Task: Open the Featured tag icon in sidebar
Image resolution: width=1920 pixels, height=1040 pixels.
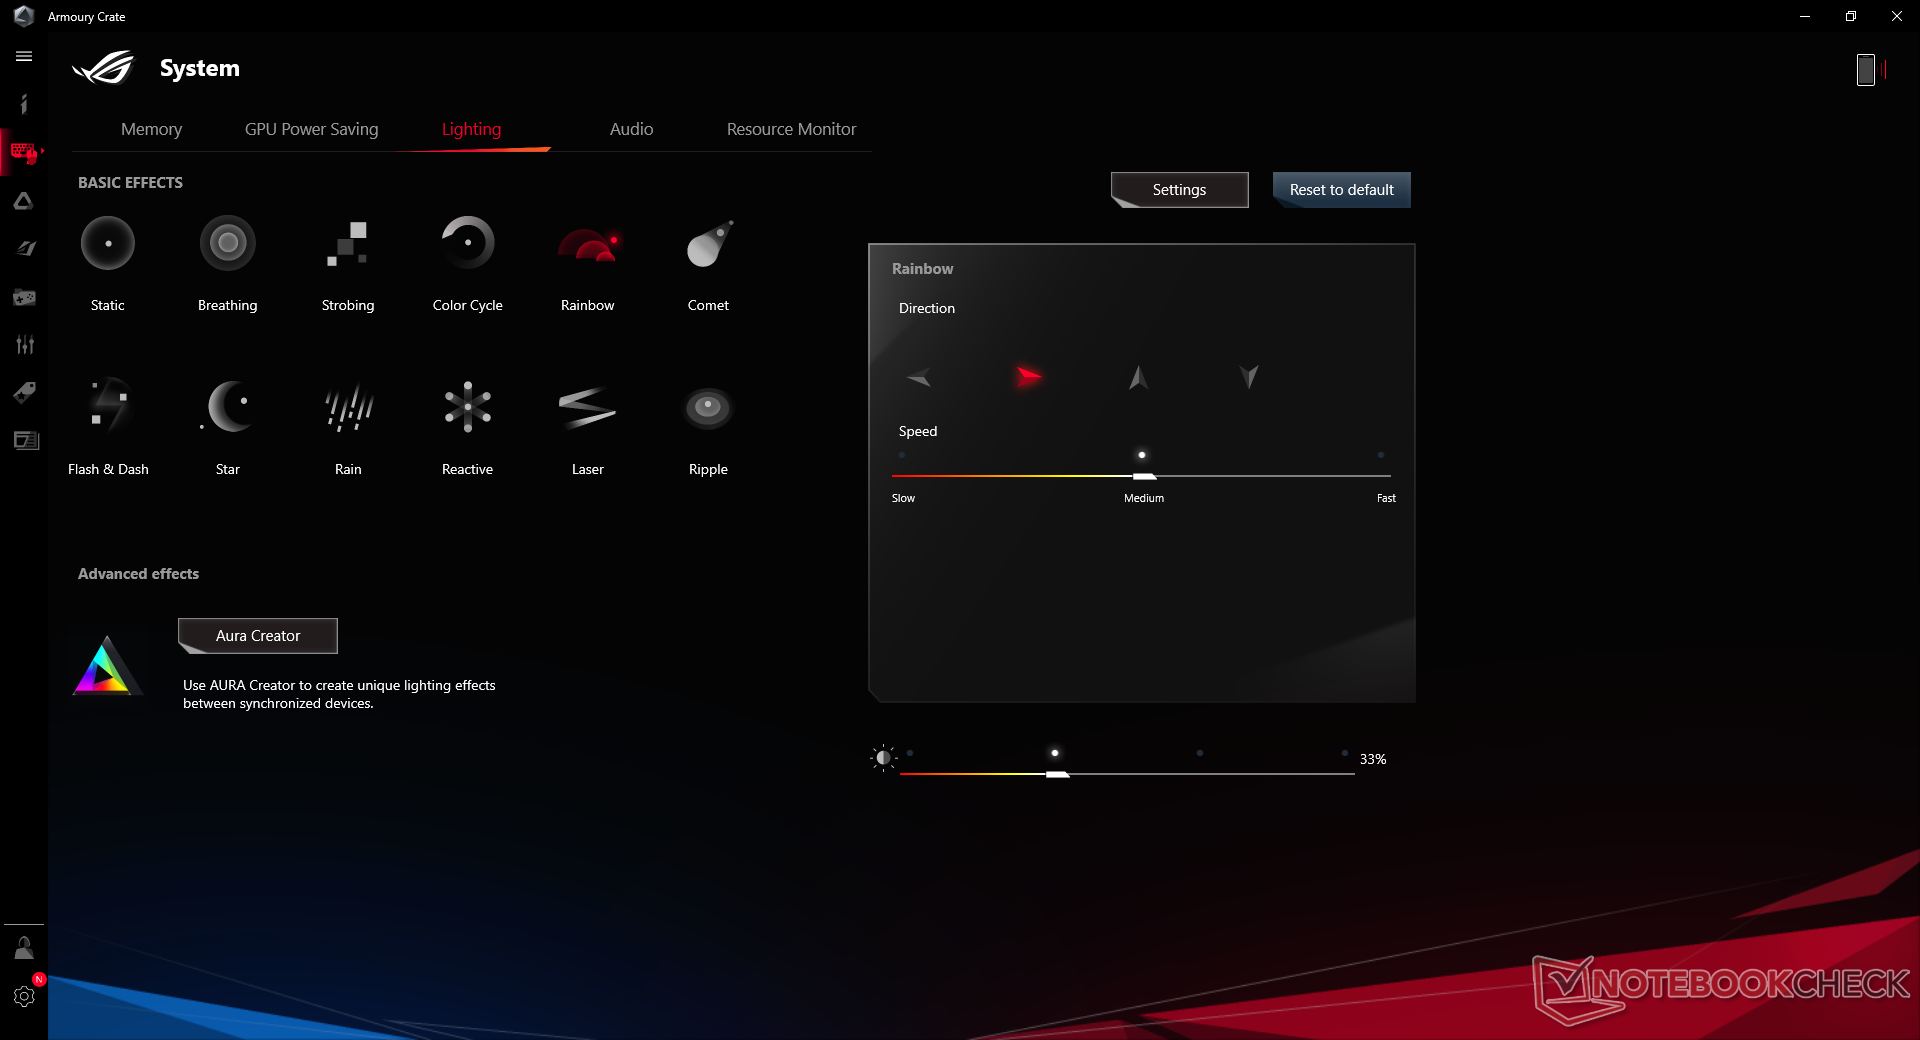Action: [x=24, y=392]
